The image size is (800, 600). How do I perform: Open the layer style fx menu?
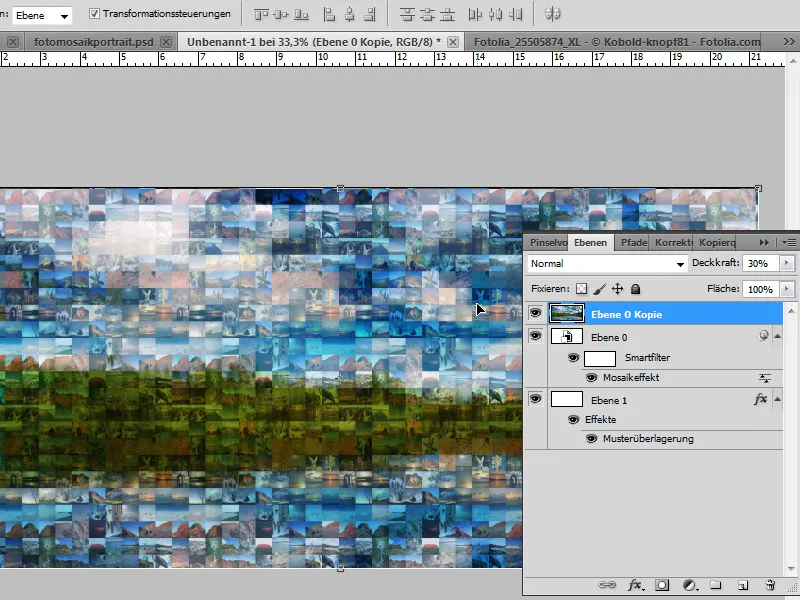(635, 585)
